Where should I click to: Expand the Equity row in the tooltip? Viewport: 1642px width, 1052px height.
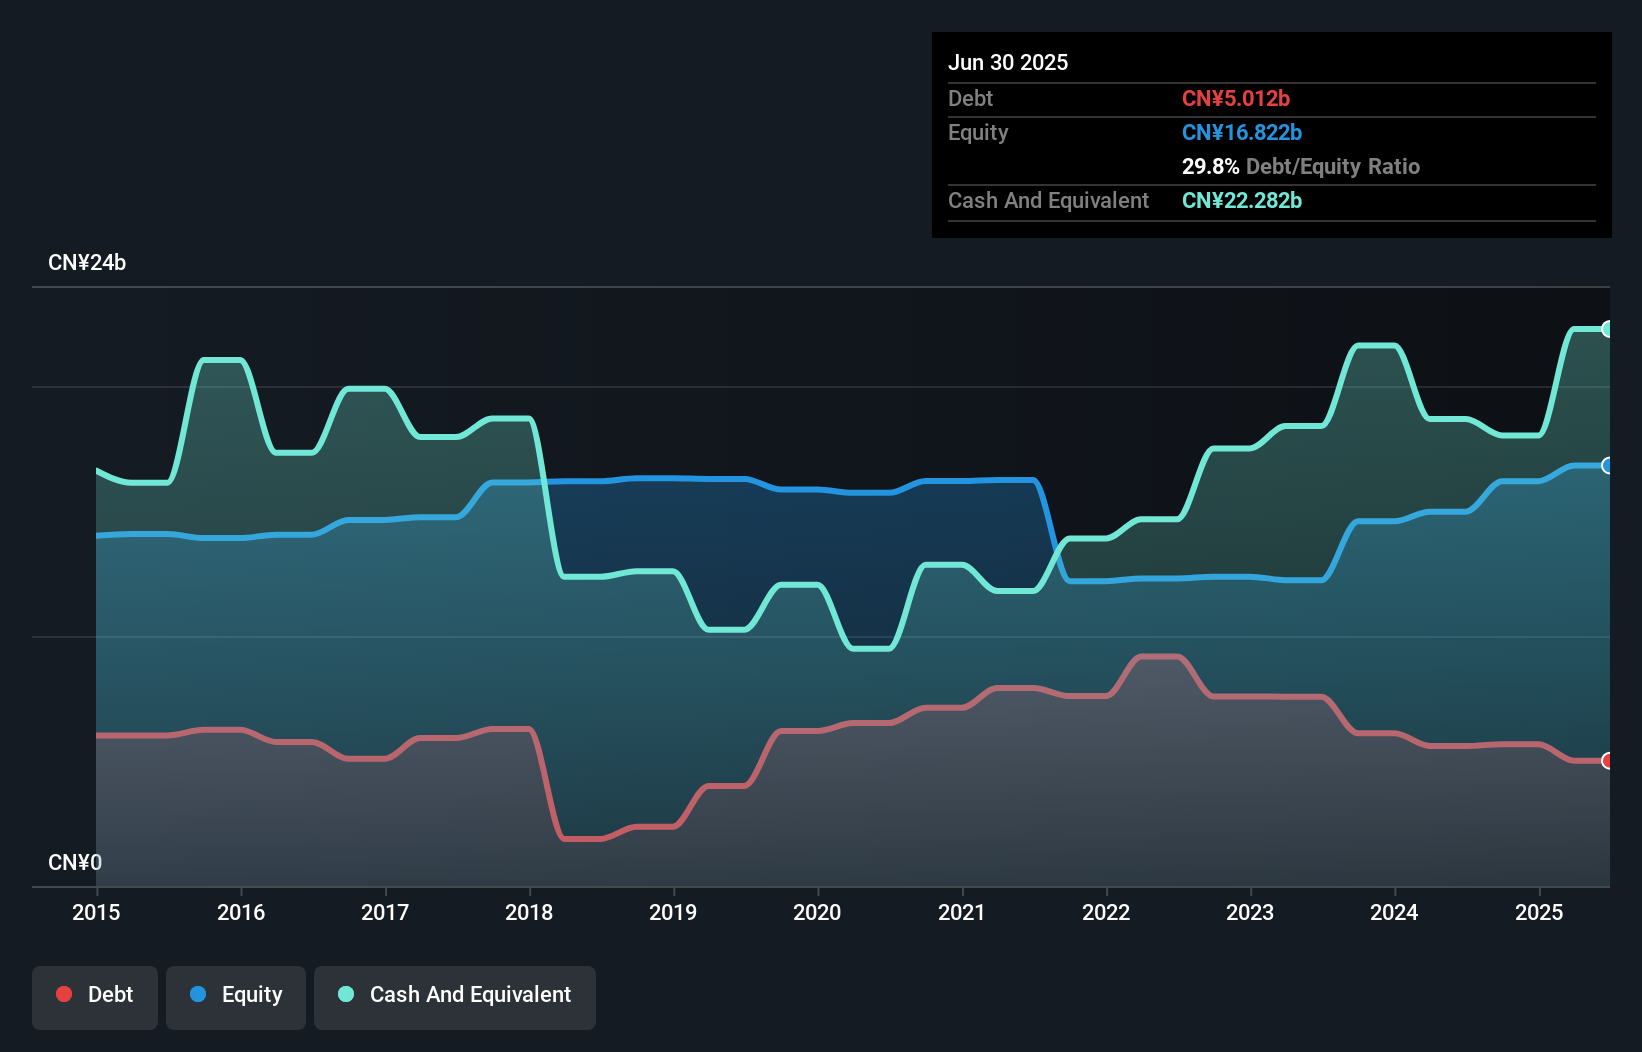(x=978, y=132)
